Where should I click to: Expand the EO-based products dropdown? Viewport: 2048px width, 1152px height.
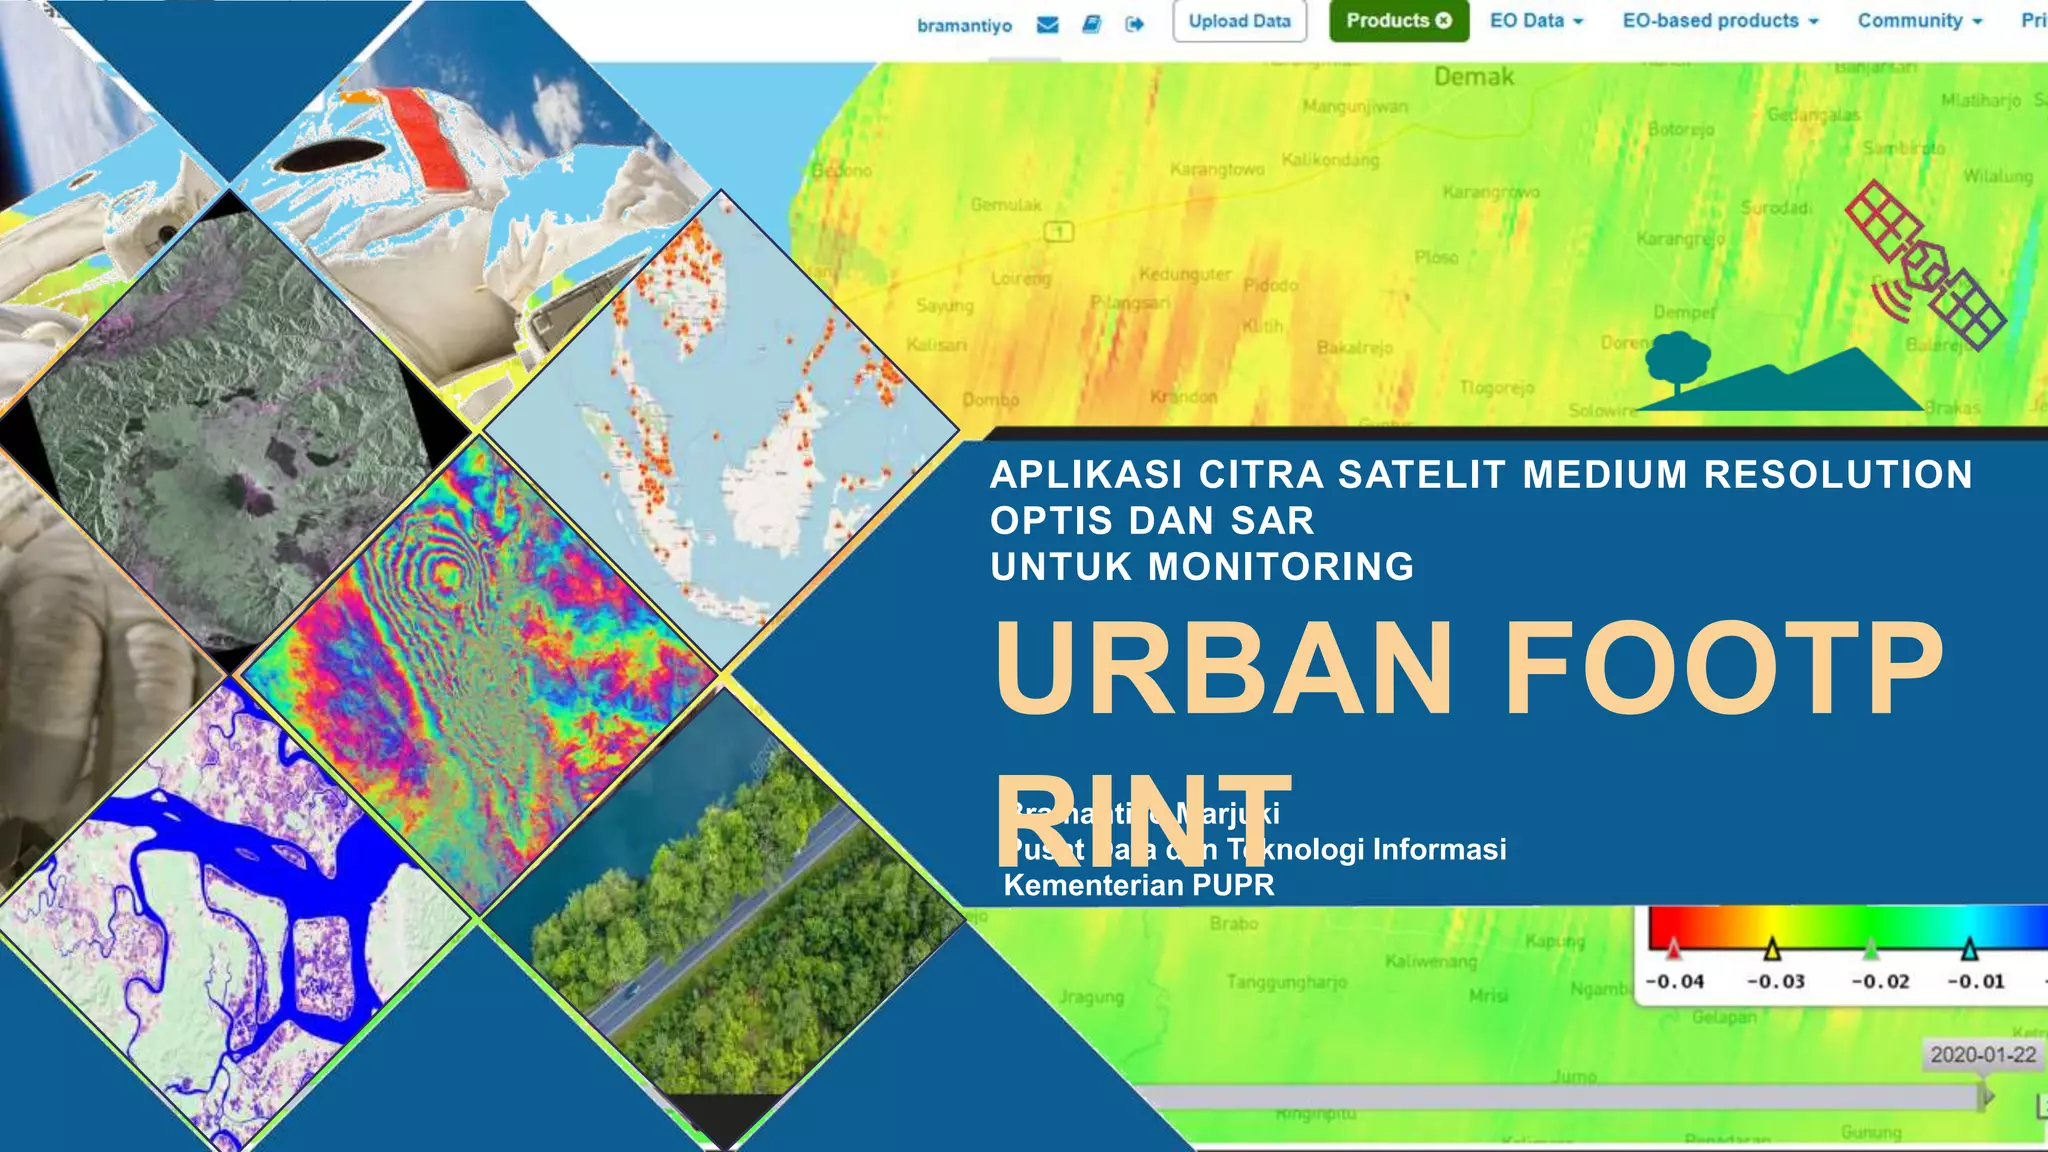pos(1720,21)
